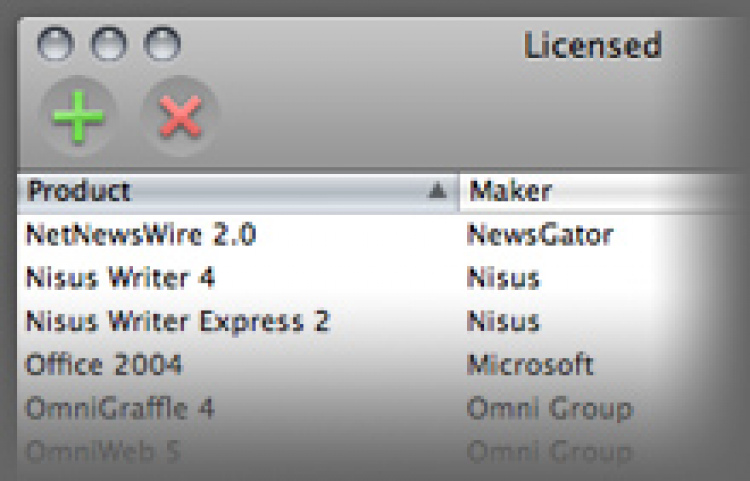Click the NewsGator maker cell
This screenshot has height=481, width=750.
539,235
